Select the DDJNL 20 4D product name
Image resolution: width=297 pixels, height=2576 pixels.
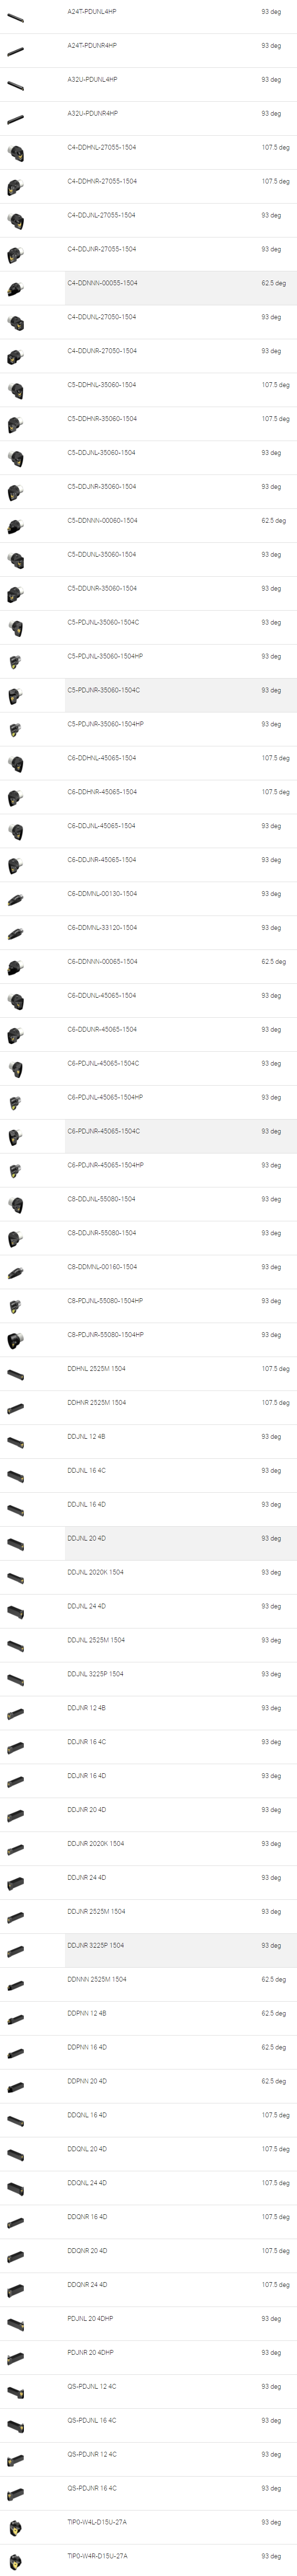[86, 1538]
